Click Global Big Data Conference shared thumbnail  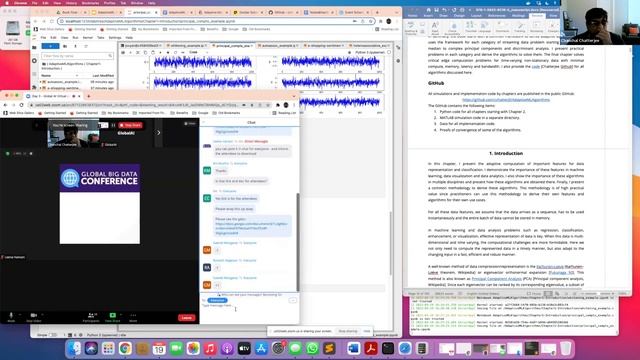tap(100, 204)
